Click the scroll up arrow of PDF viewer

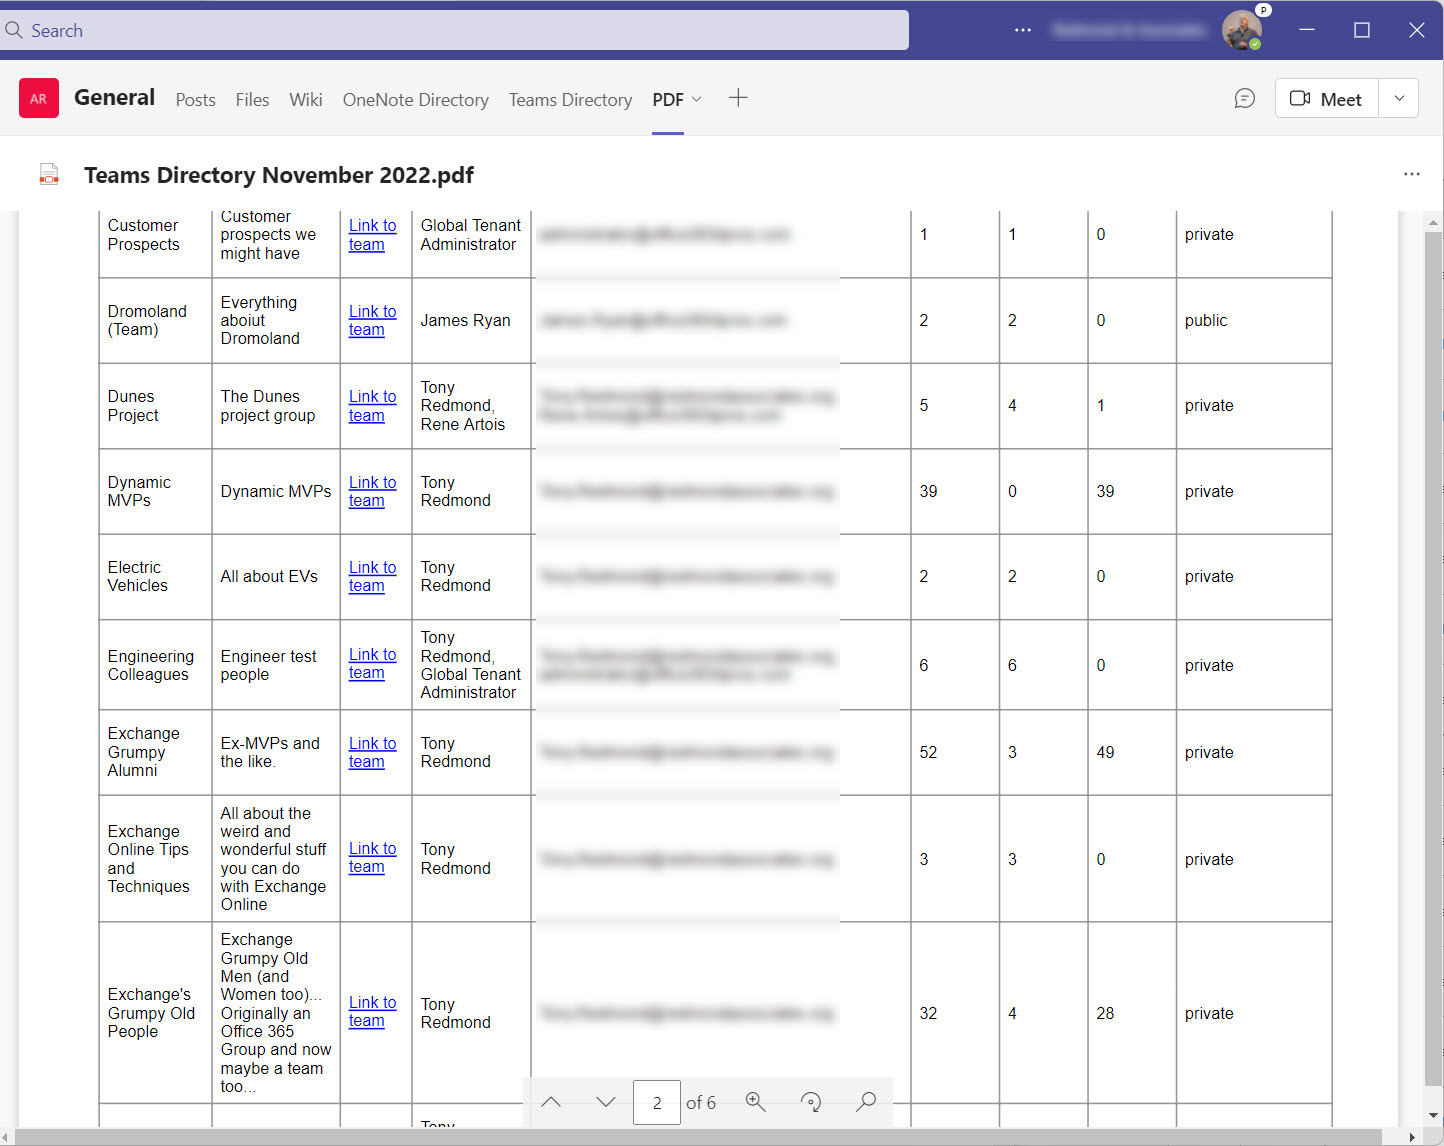click(1433, 223)
